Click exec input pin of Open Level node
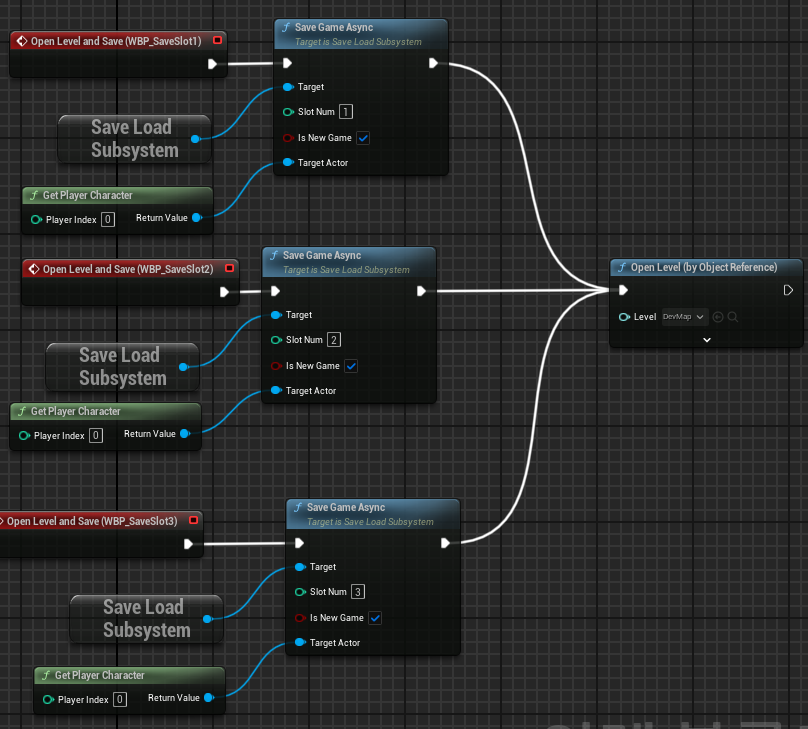This screenshot has width=808, height=729. tap(623, 290)
